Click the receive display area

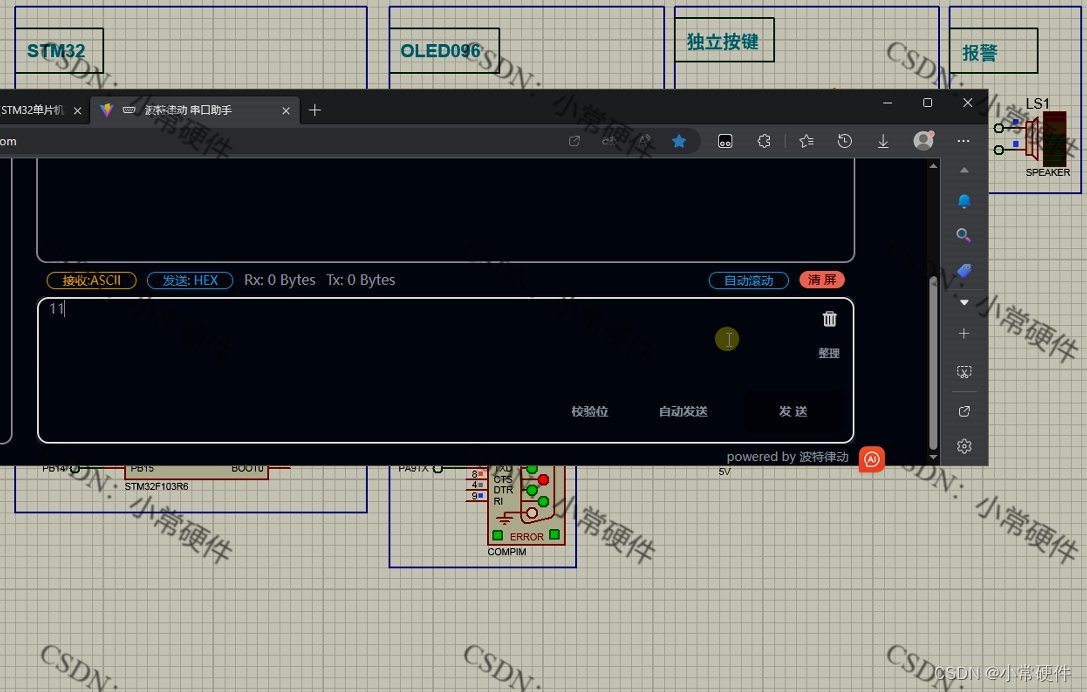446,210
